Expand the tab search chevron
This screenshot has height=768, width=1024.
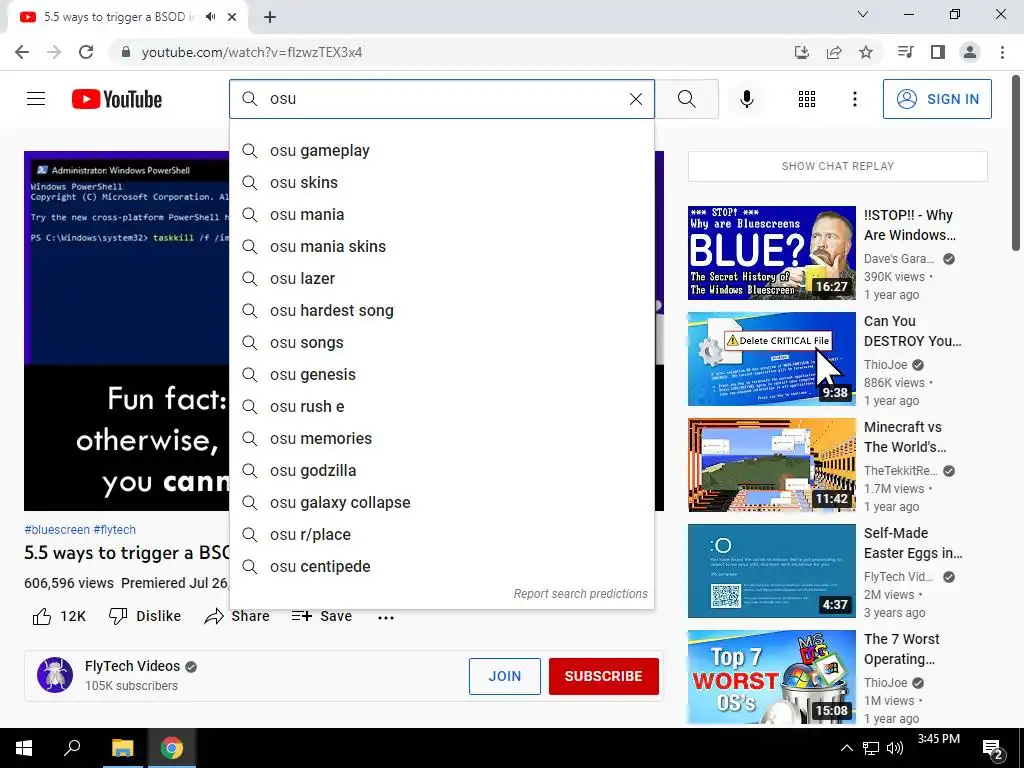[x=863, y=14]
